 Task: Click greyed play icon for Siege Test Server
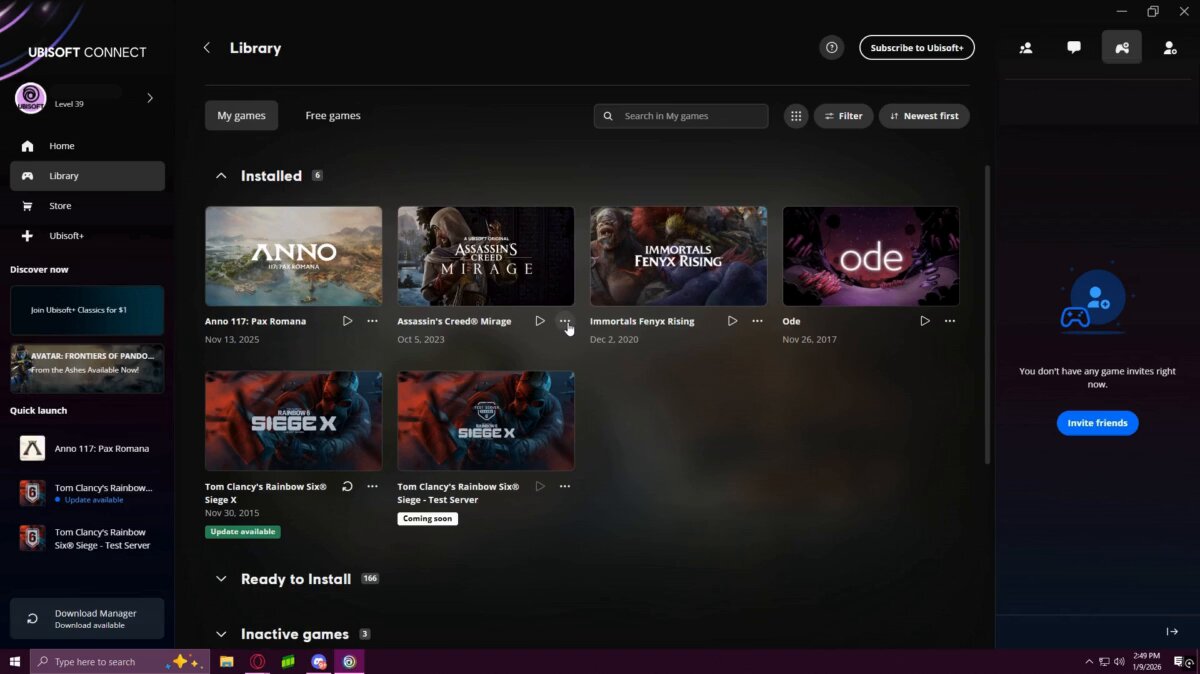pyautogui.click(x=540, y=487)
